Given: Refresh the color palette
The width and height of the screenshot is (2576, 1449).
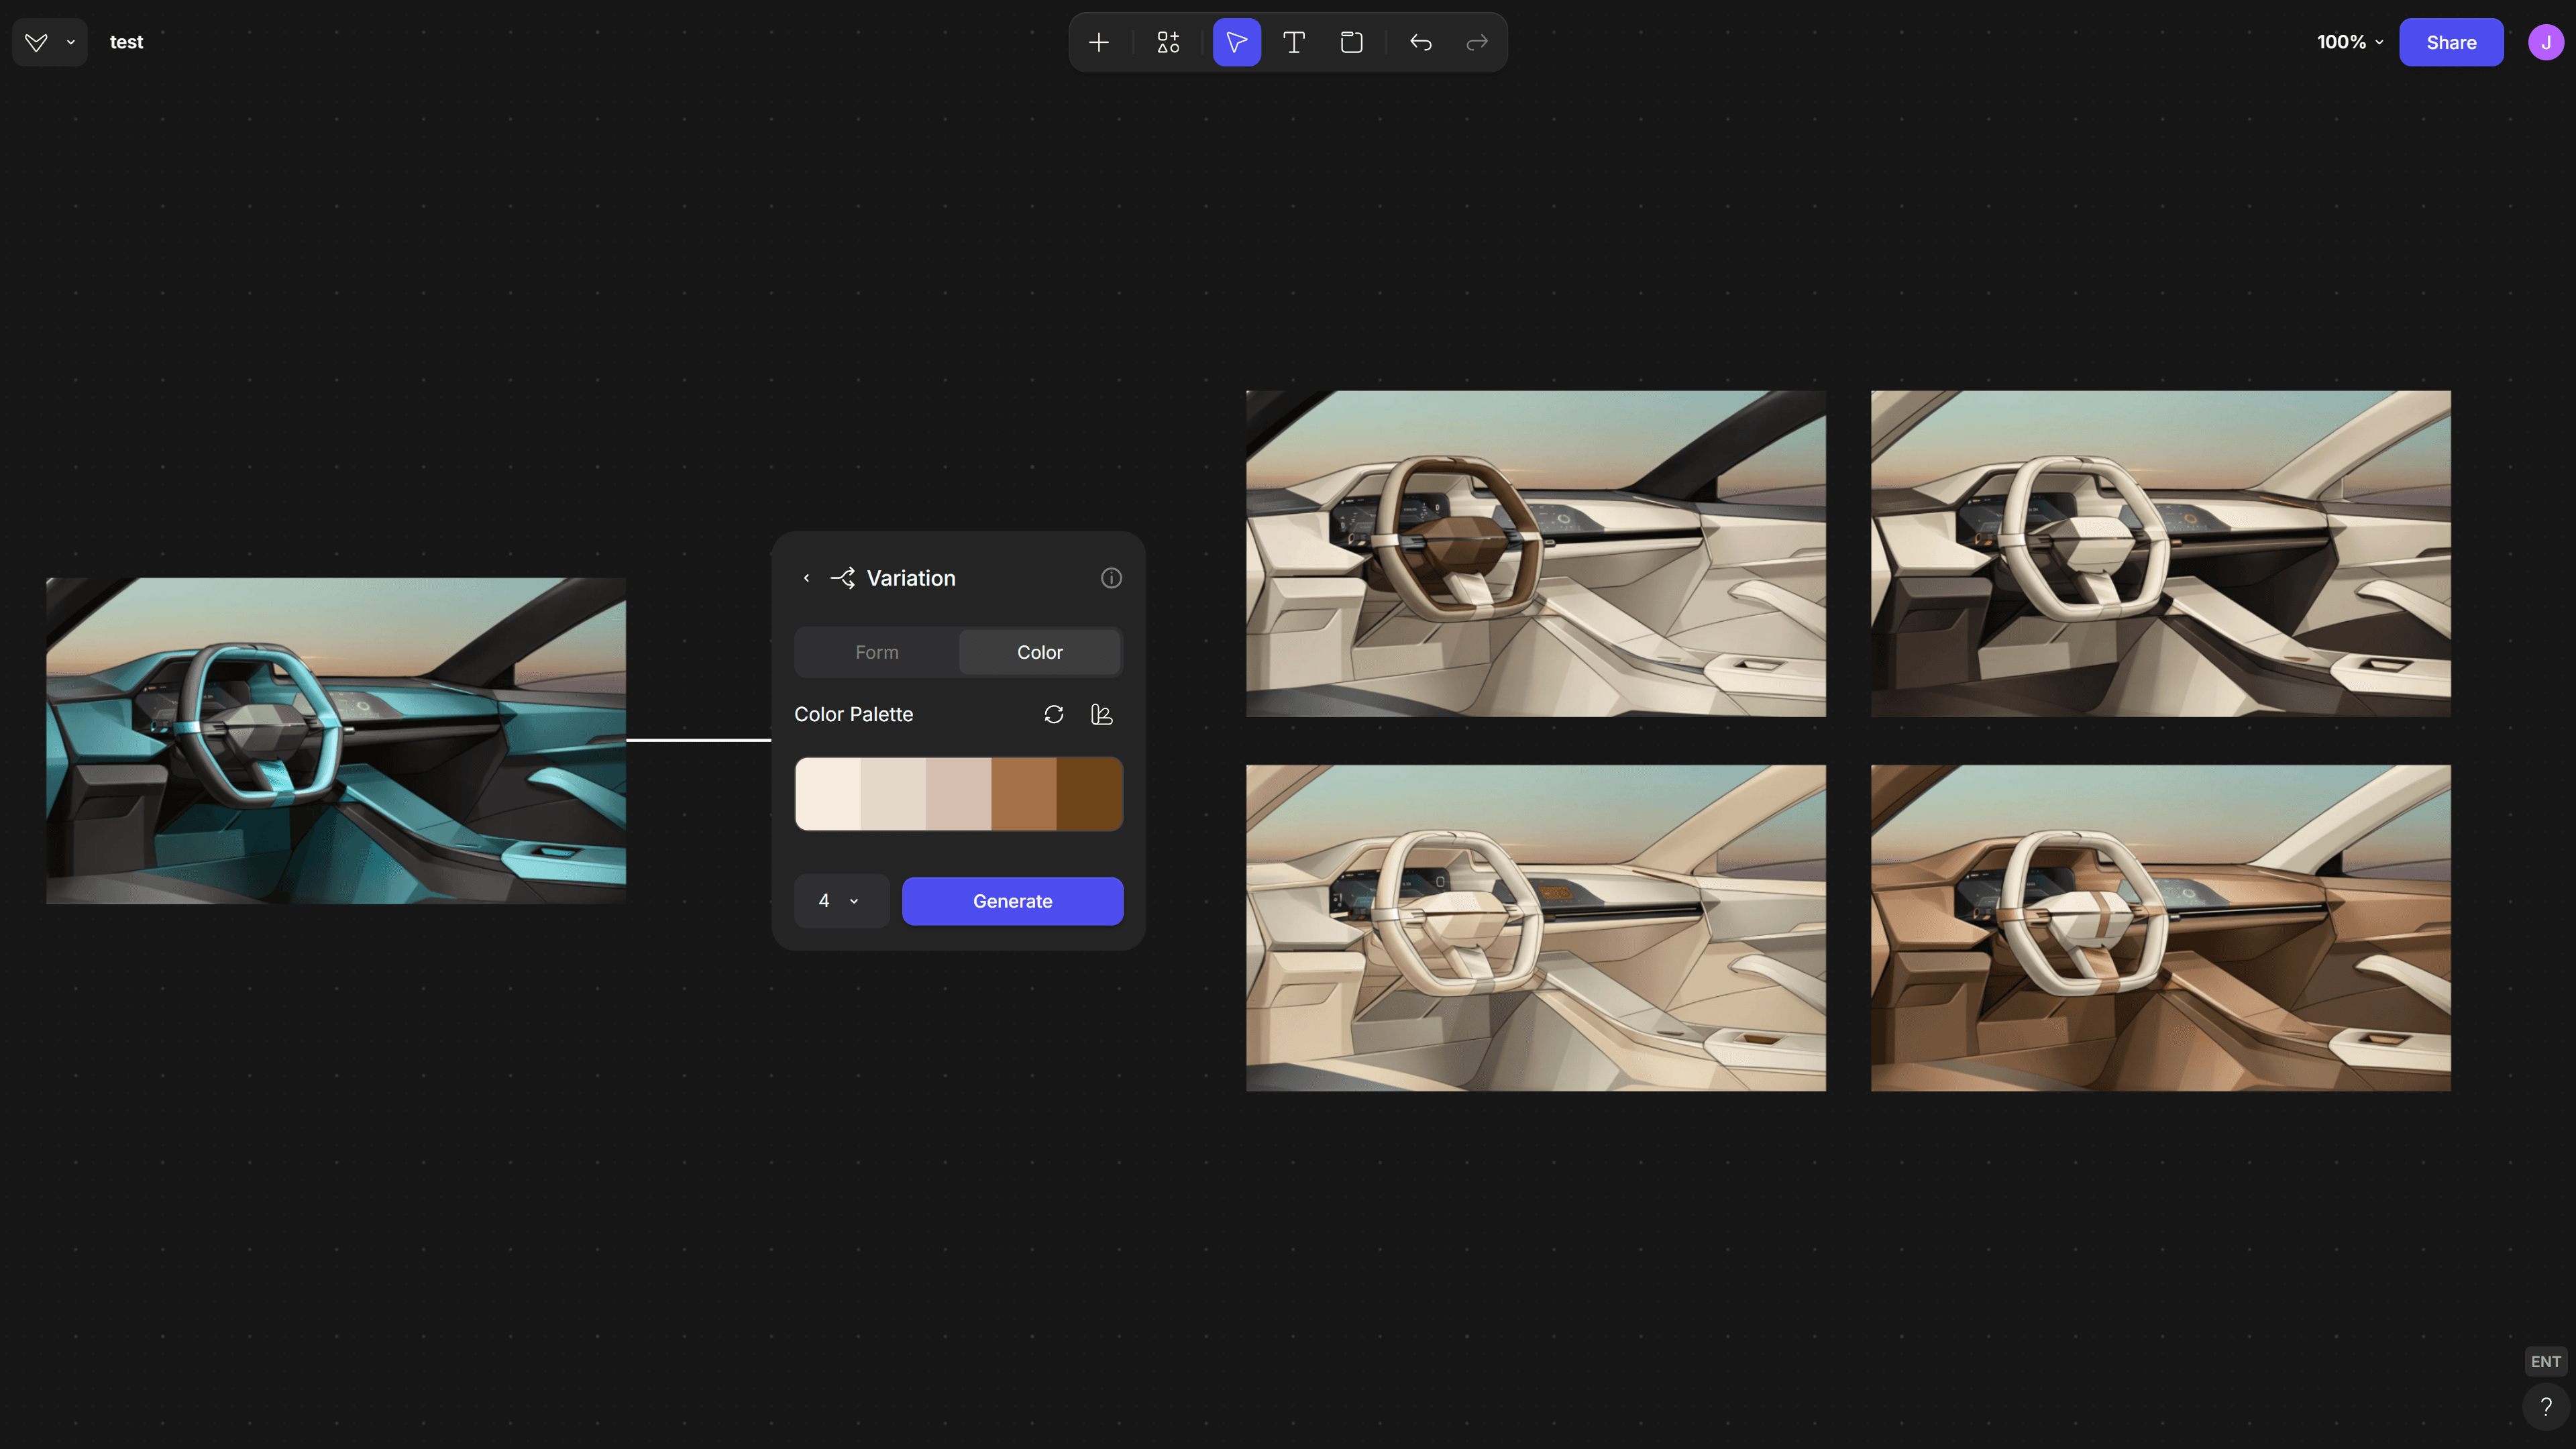Looking at the screenshot, I should coord(1053,714).
